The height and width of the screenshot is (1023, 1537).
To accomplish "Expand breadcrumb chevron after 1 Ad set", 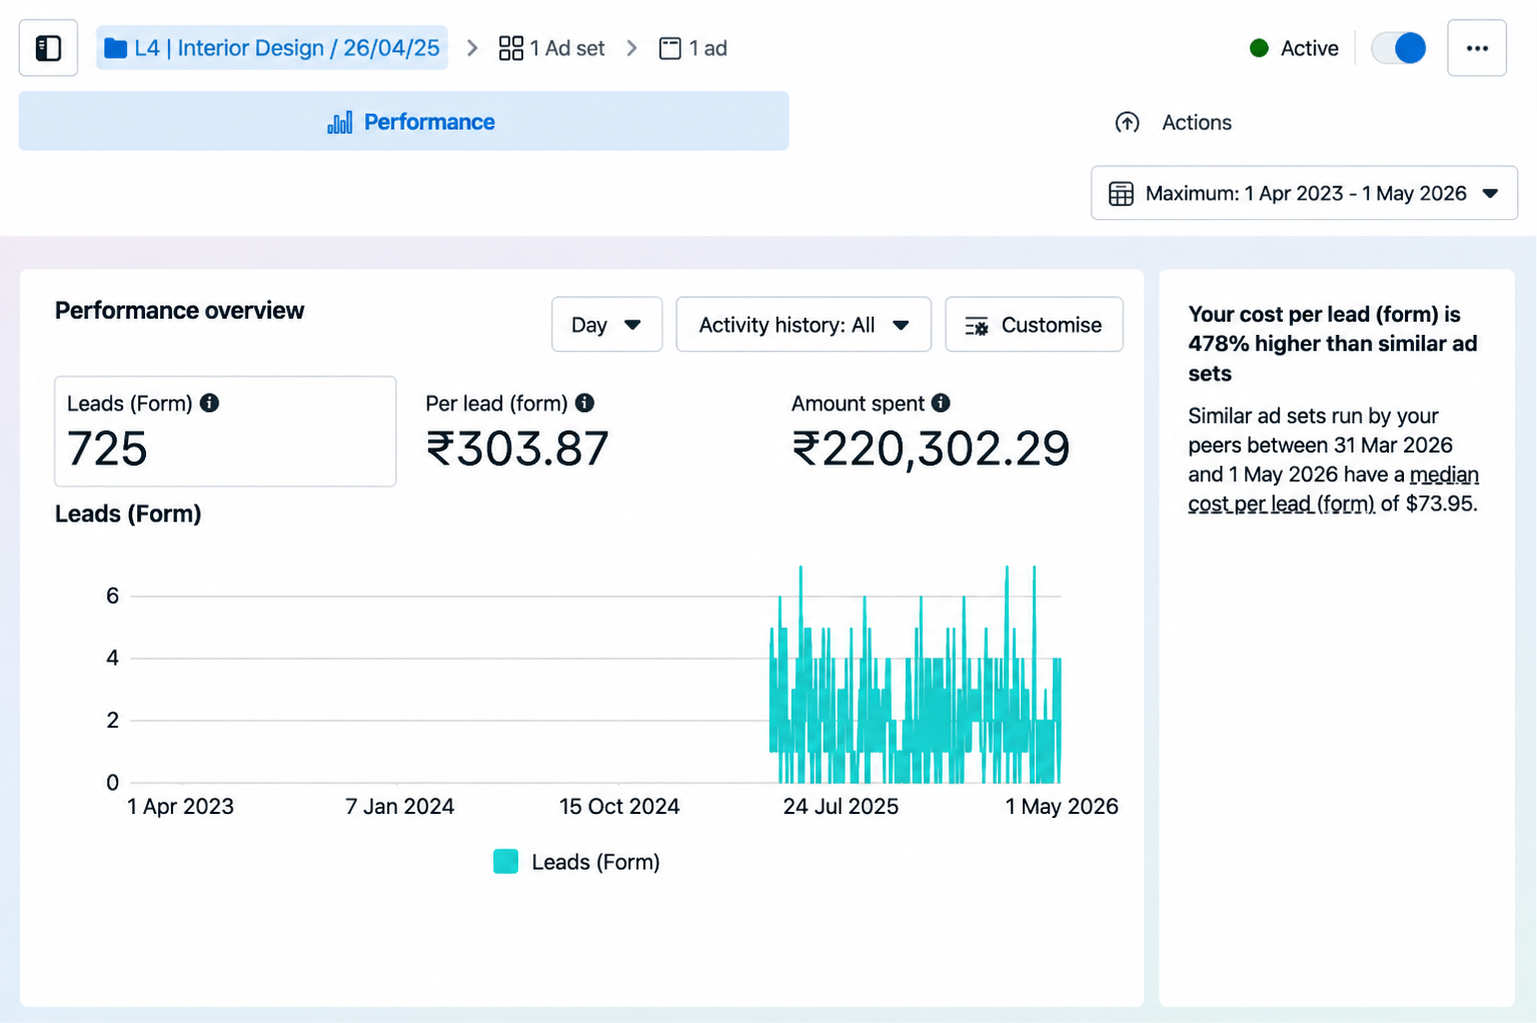I will pos(632,48).
